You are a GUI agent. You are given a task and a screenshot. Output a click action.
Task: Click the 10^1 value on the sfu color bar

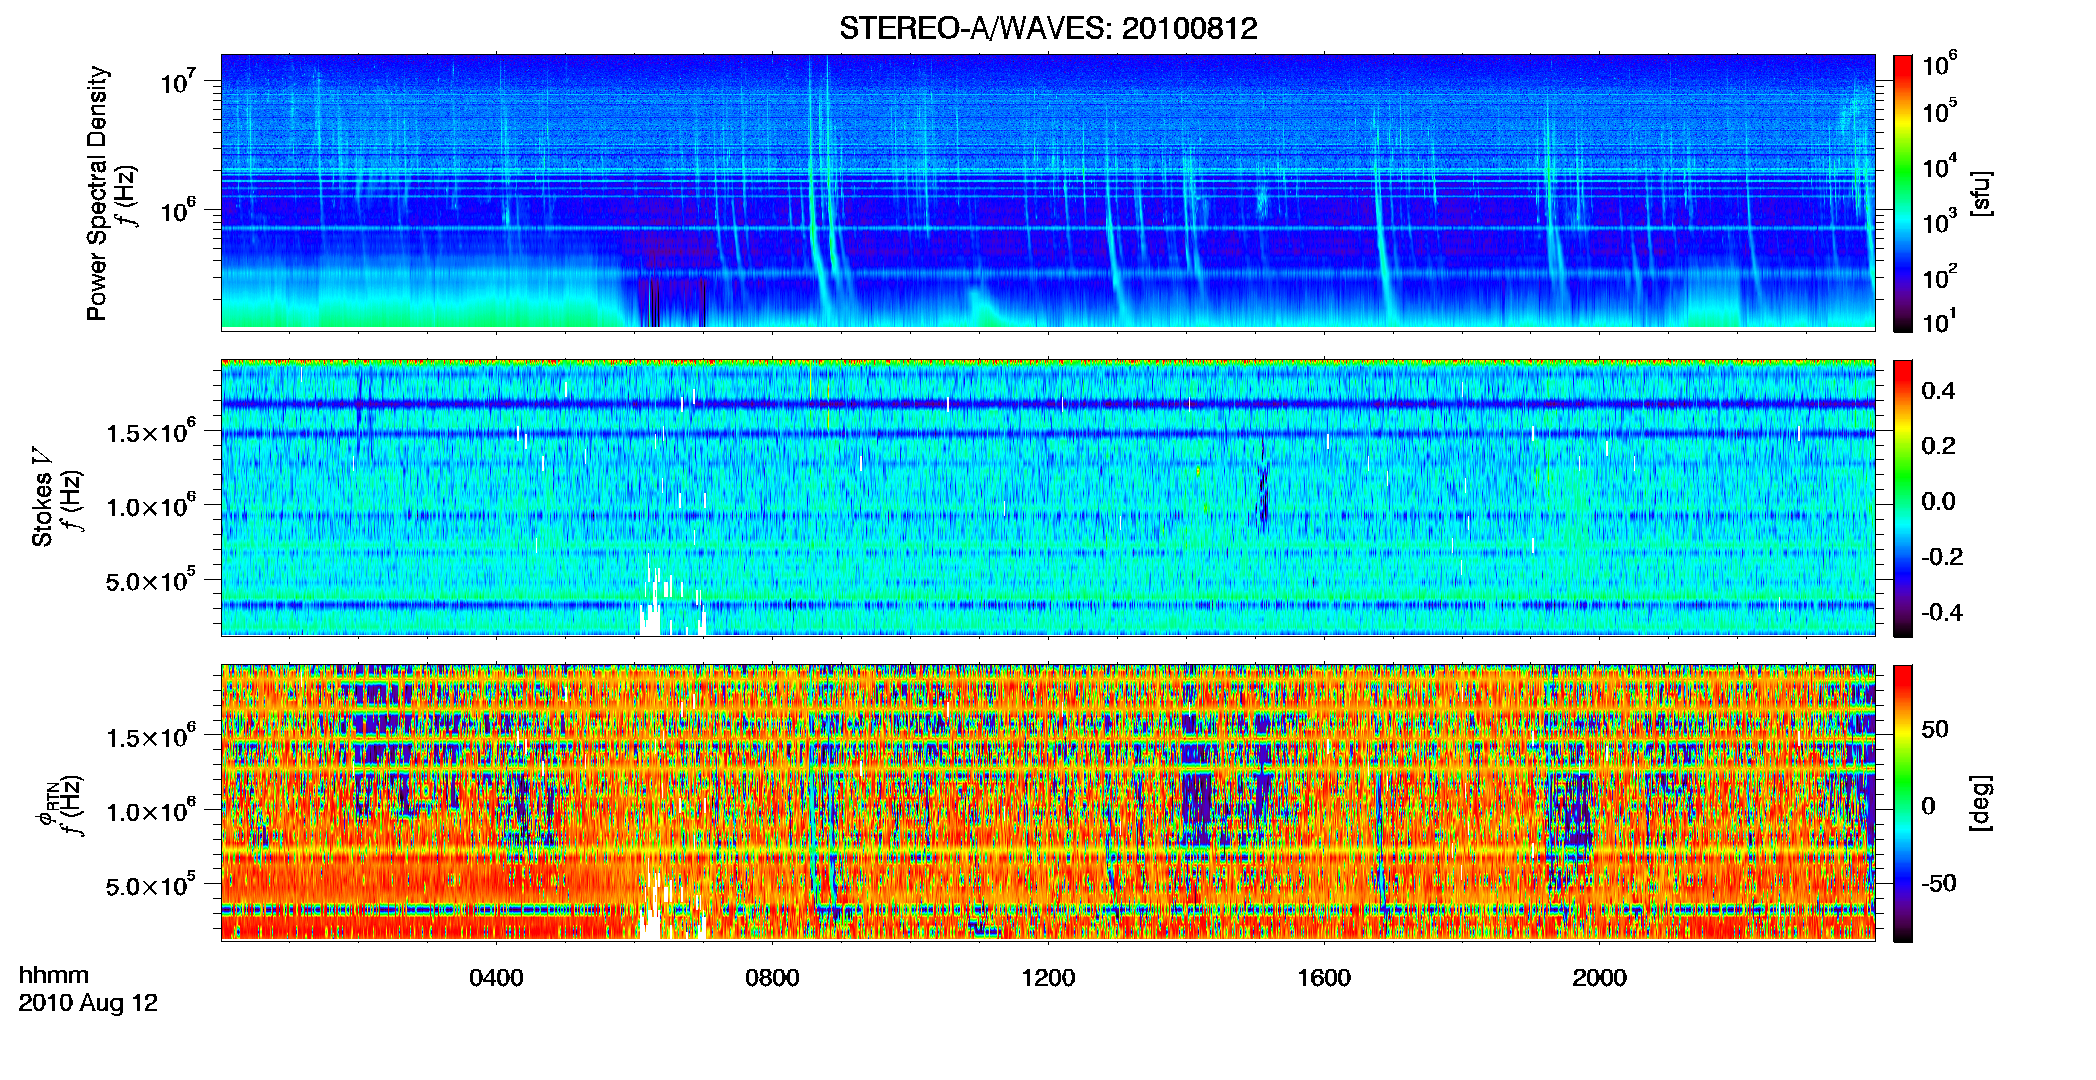tap(1940, 321)
